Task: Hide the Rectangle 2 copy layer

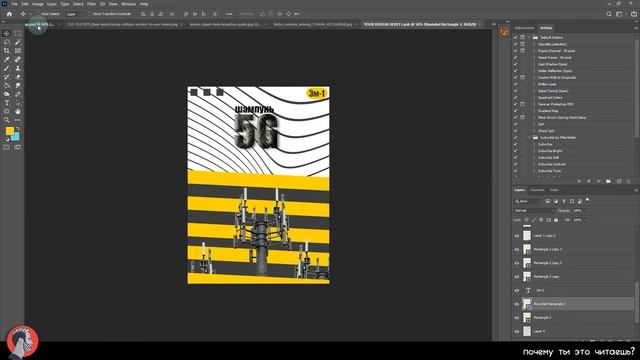Action: tap(517, 277)
